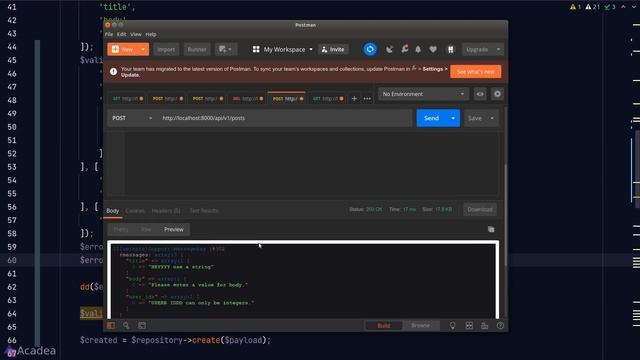
Task: Open the Find magnifier icon in status bar
Action: point(126,325)
